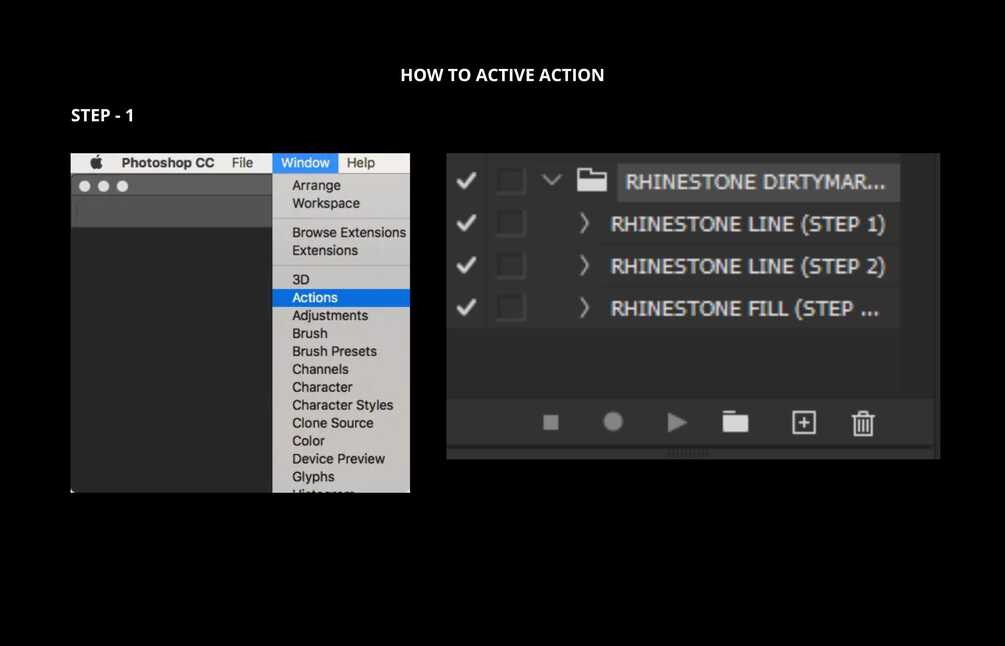Open the 3D panel from the menu
This screenshot has width=1005, height=646.
tap(301, 279)
